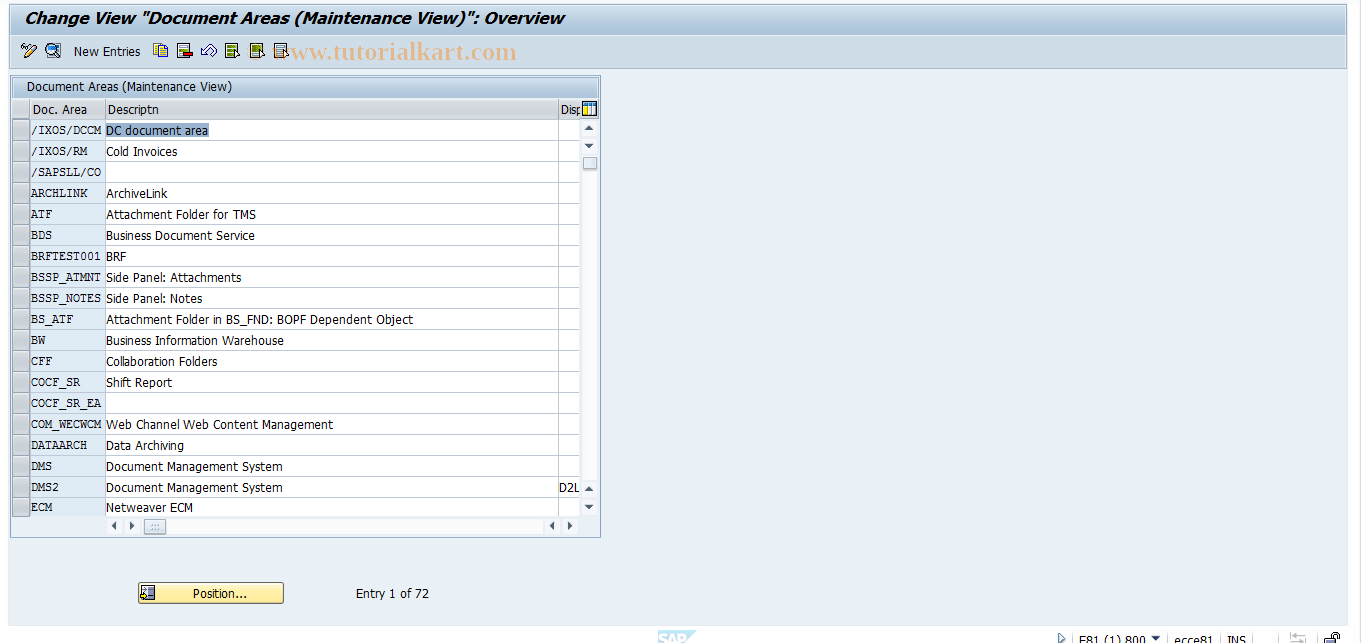Select the row selector for /IXOS/DCCM
The height and width of the screenshot is (643, 1361).
21,130
